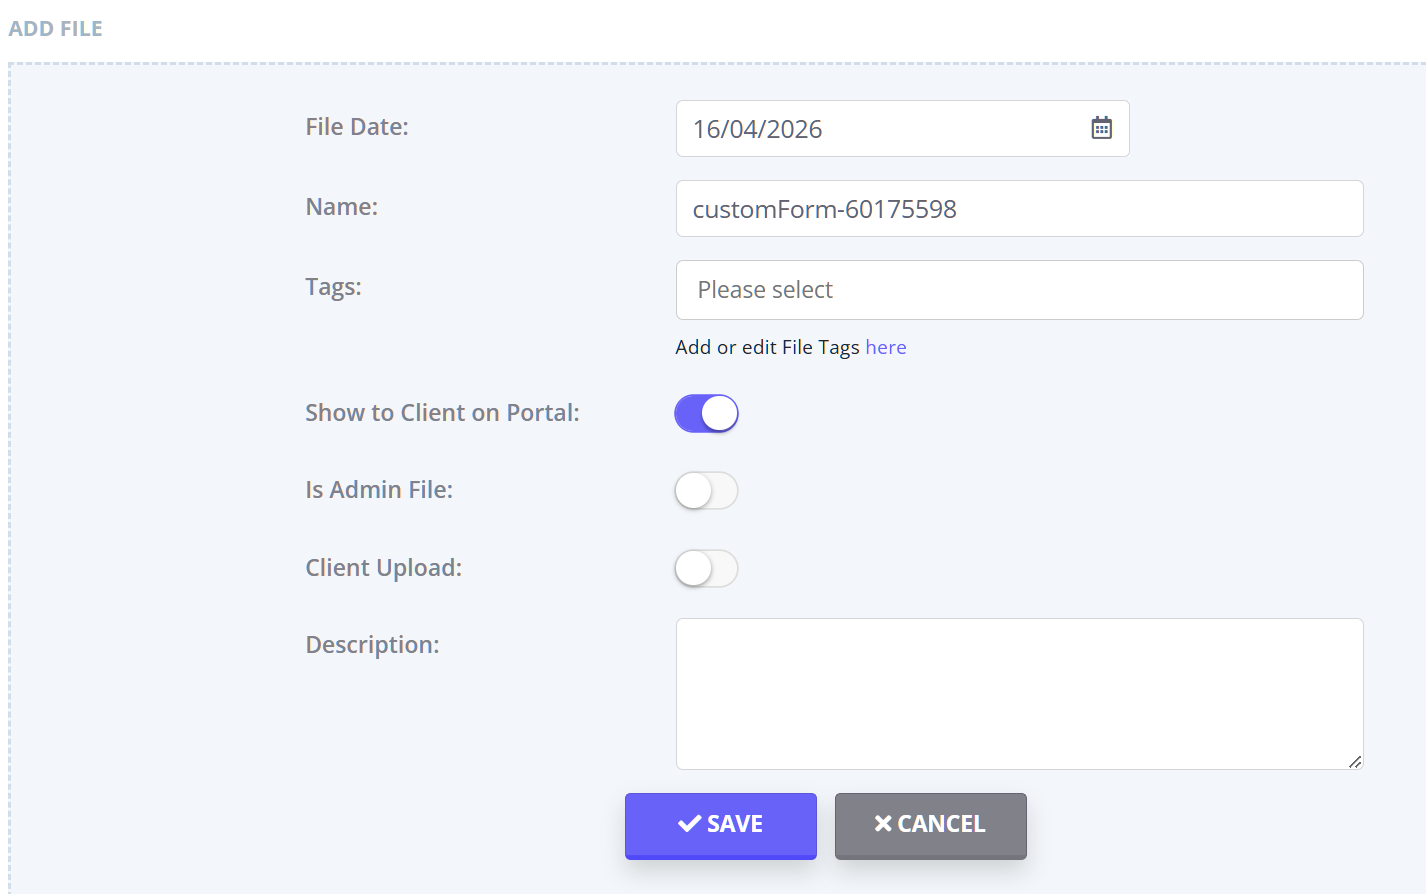Image resolution: width=1426 pixels, height=894 pixels.
Task: Open the Tags 'Please select' dropdown
Action: pos(1019,290)
